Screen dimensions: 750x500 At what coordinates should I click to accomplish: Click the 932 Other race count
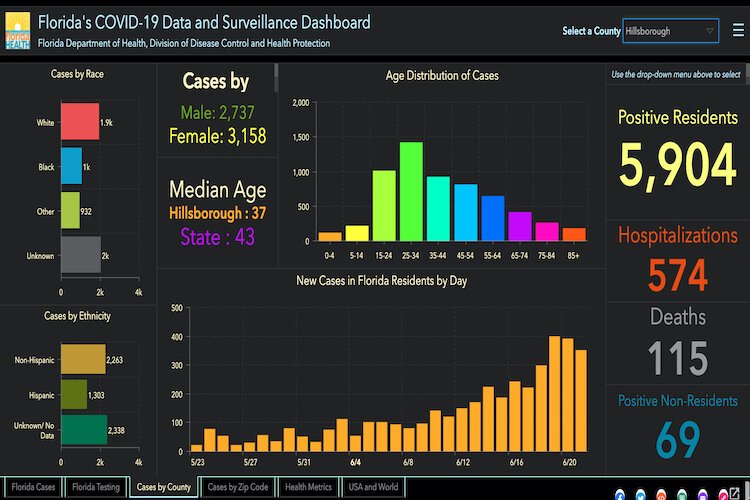[86, 211]
